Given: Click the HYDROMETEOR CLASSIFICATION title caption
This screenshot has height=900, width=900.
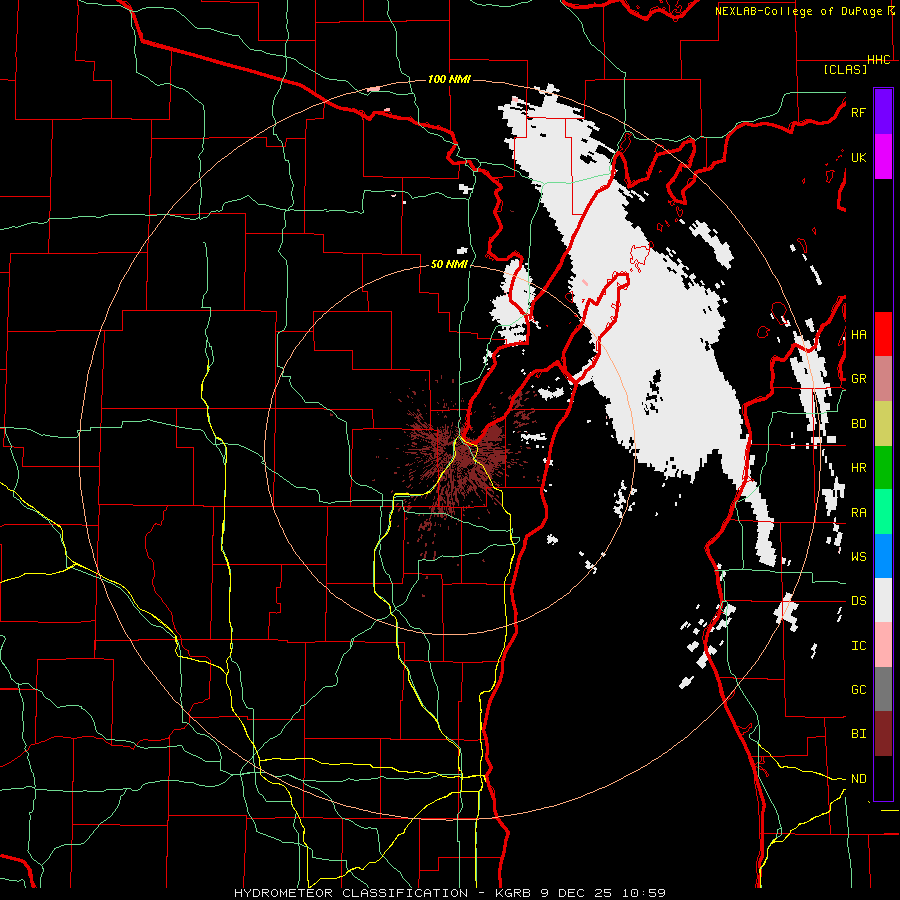Looking at the screenshot, I should pos(351,893).
